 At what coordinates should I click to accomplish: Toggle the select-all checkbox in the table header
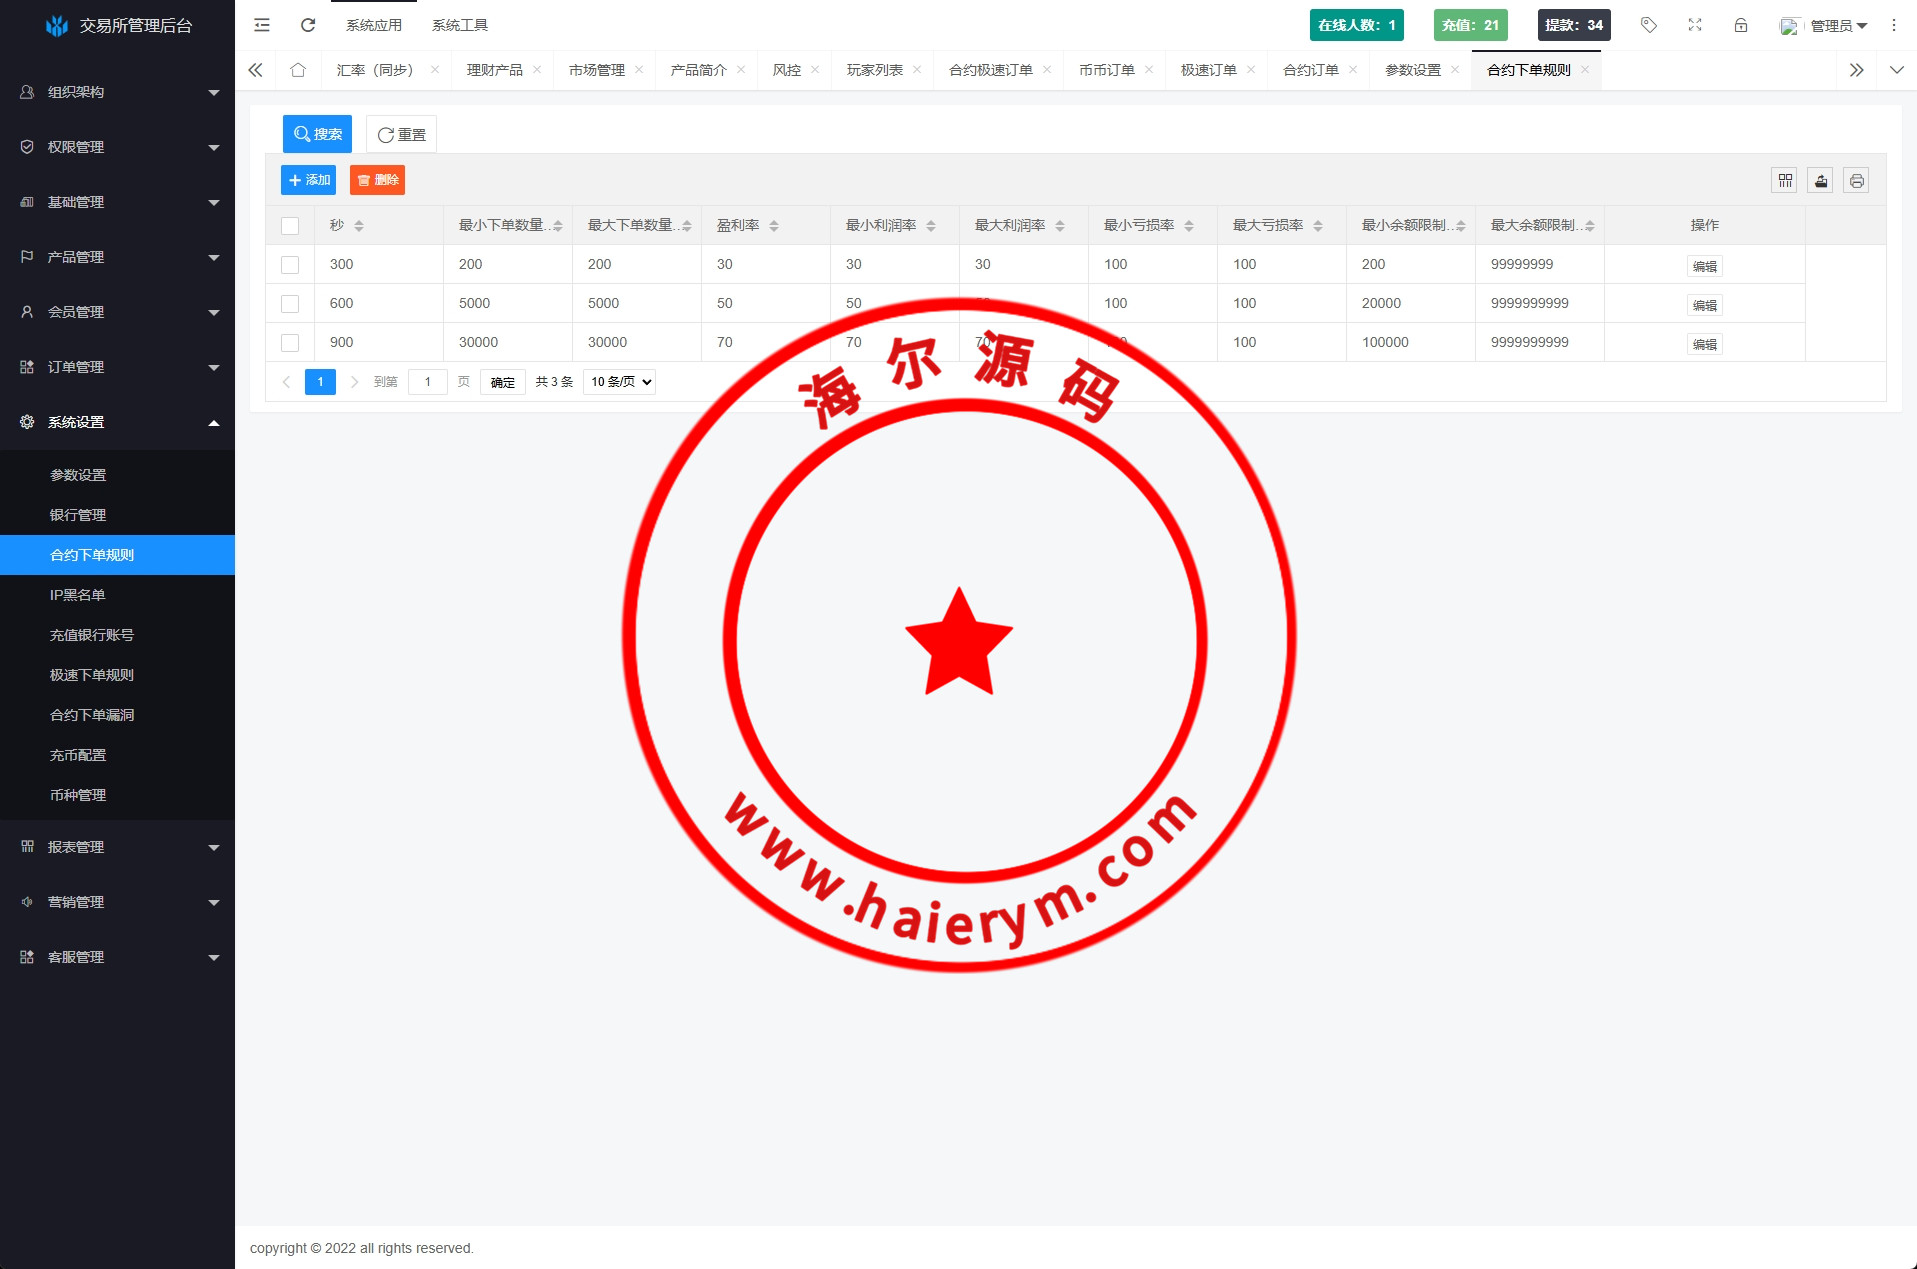pos(290,226)
